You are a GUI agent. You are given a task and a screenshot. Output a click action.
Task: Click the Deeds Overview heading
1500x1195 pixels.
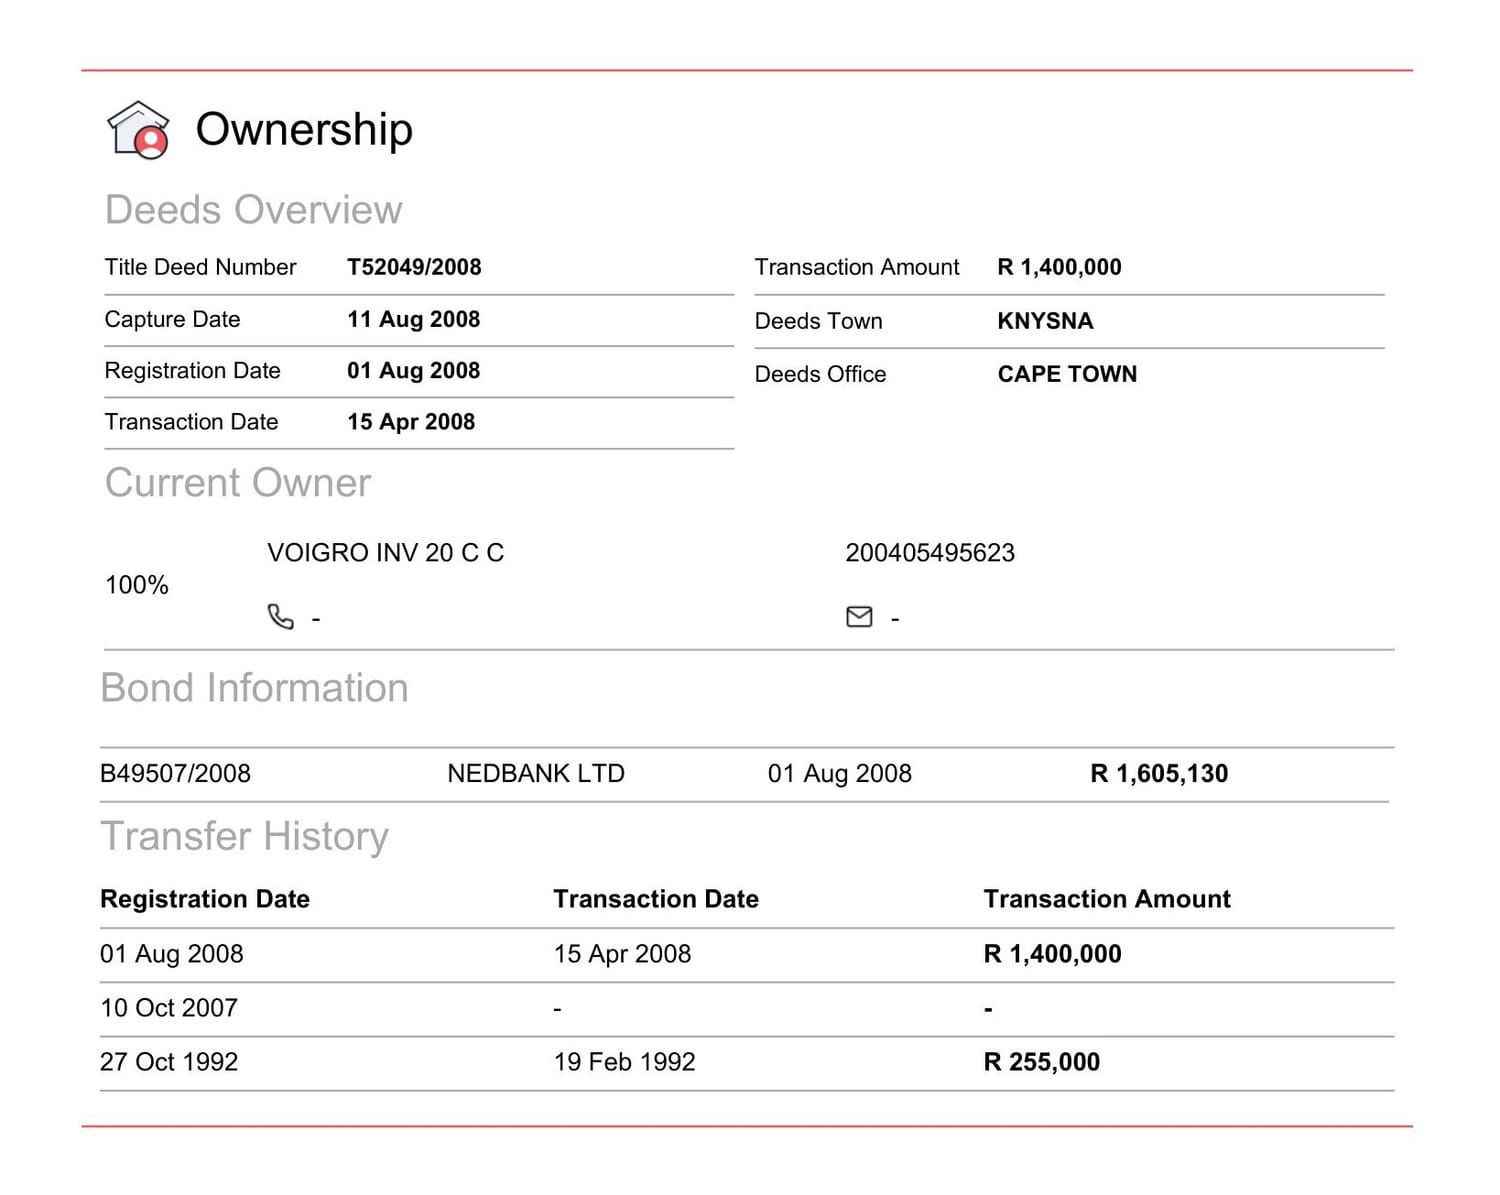click(253, 210)
